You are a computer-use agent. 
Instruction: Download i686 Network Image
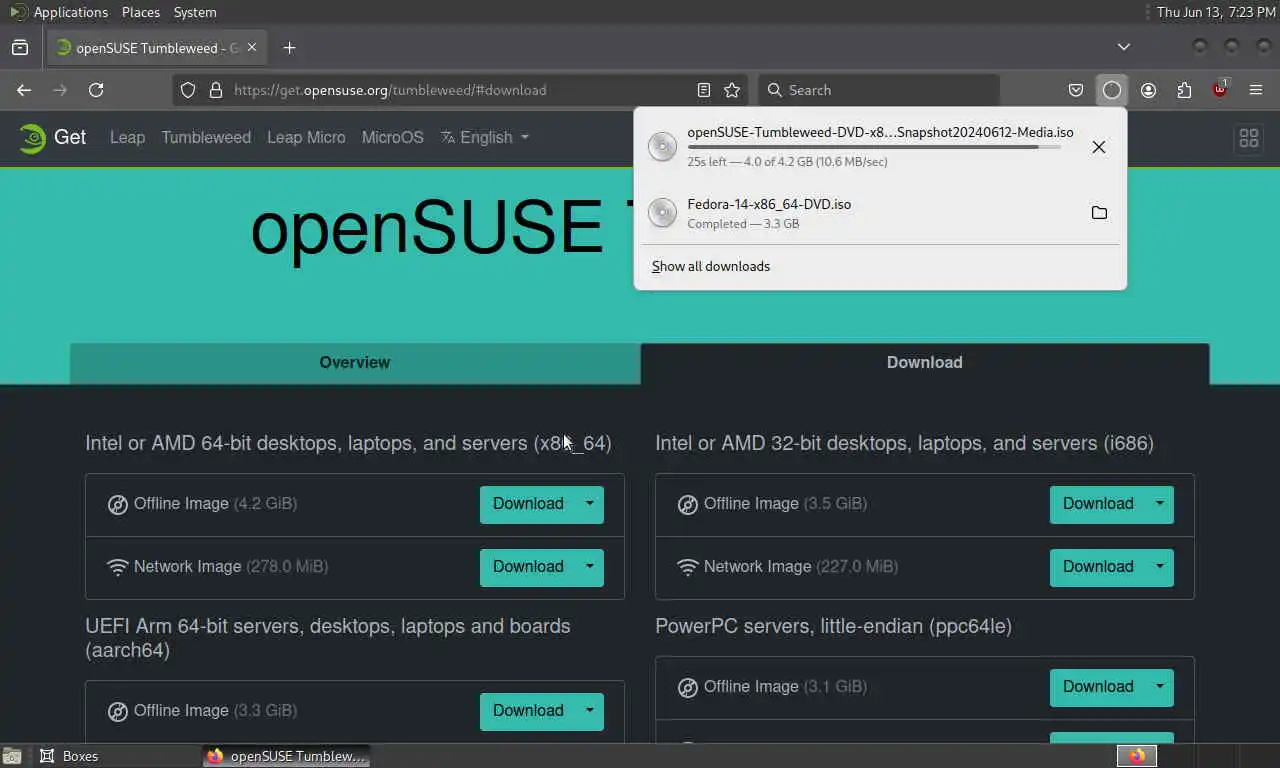[1098, 567]
